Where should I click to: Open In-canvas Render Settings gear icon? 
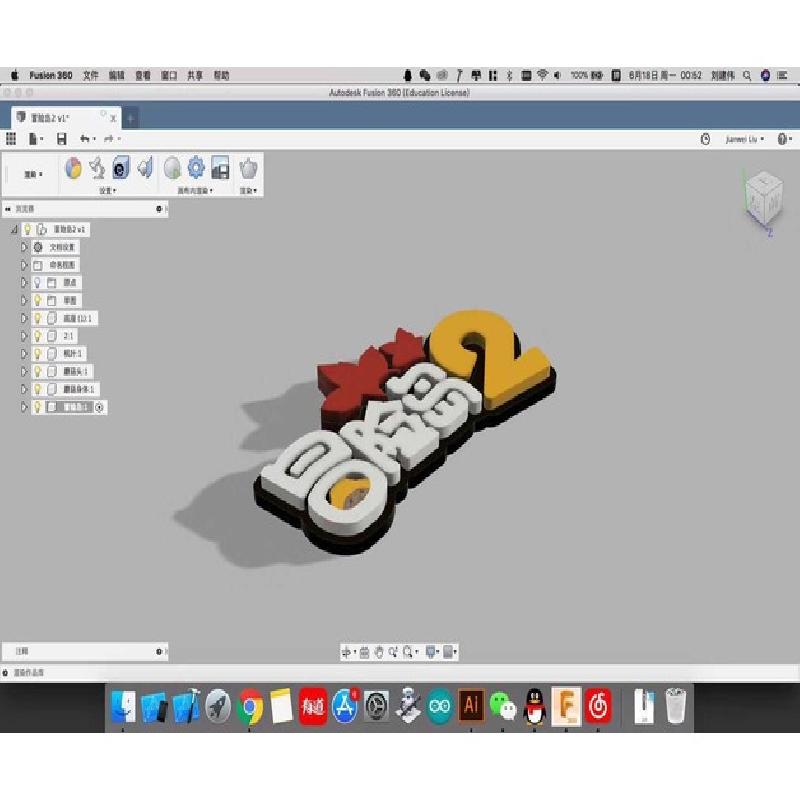click(196, 168)
